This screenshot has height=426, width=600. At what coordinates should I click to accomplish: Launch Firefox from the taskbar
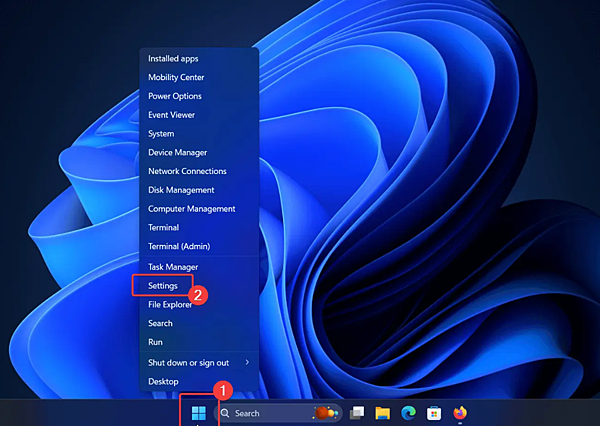(x=460, y=413)
